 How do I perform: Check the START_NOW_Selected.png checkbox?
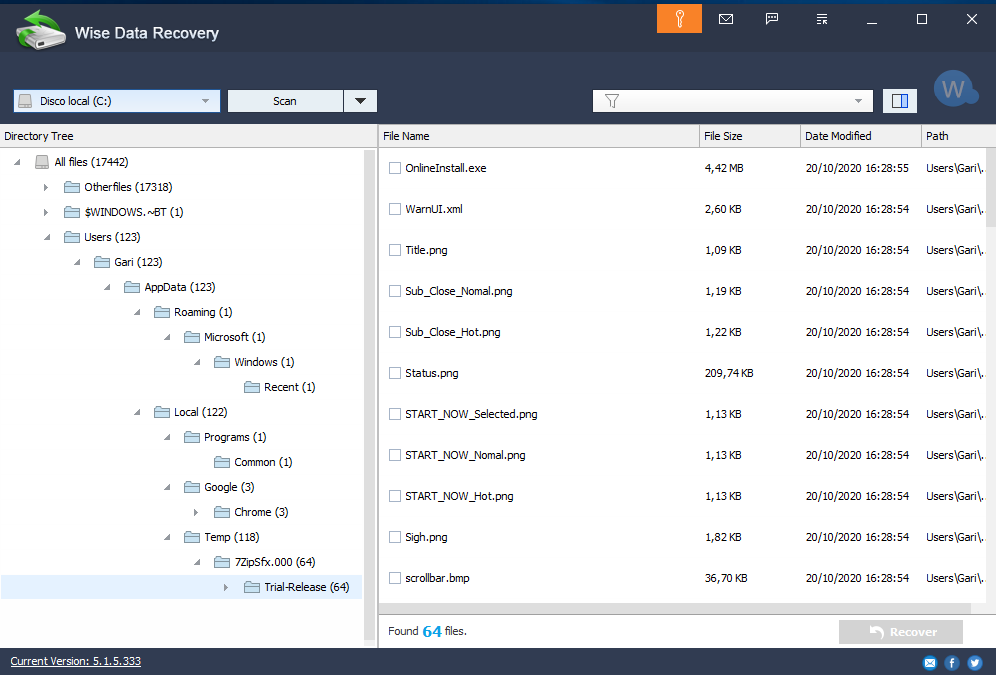(394, 414)
